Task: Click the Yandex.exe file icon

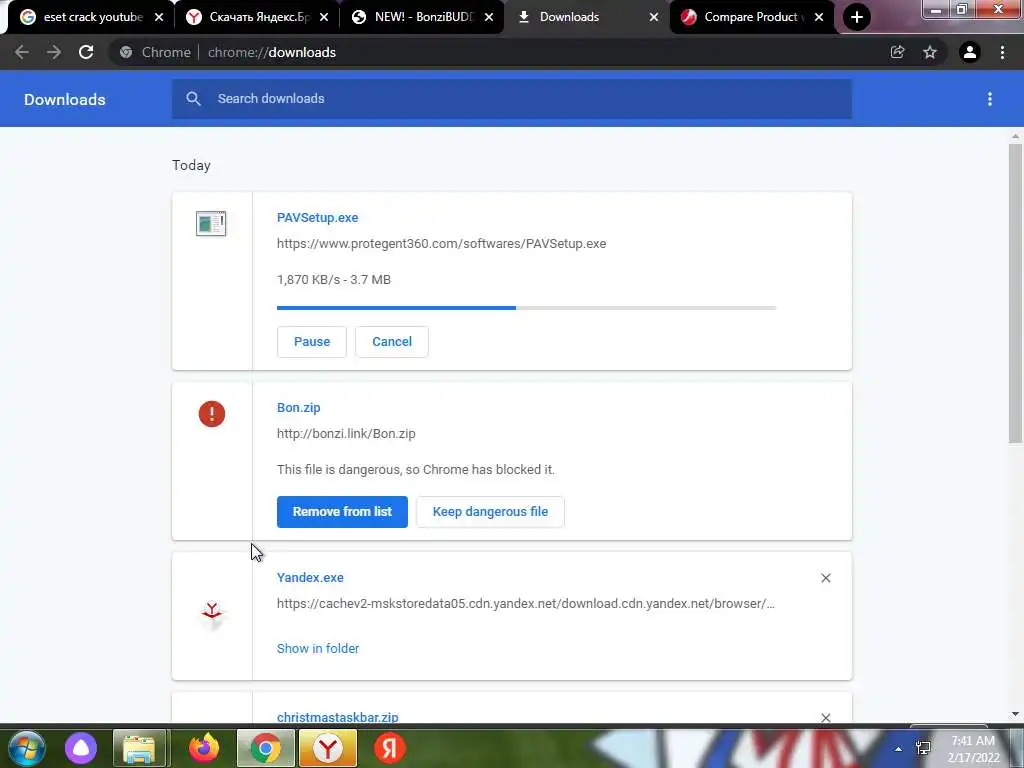Action: pyautogui.click(x=212, y=614)
